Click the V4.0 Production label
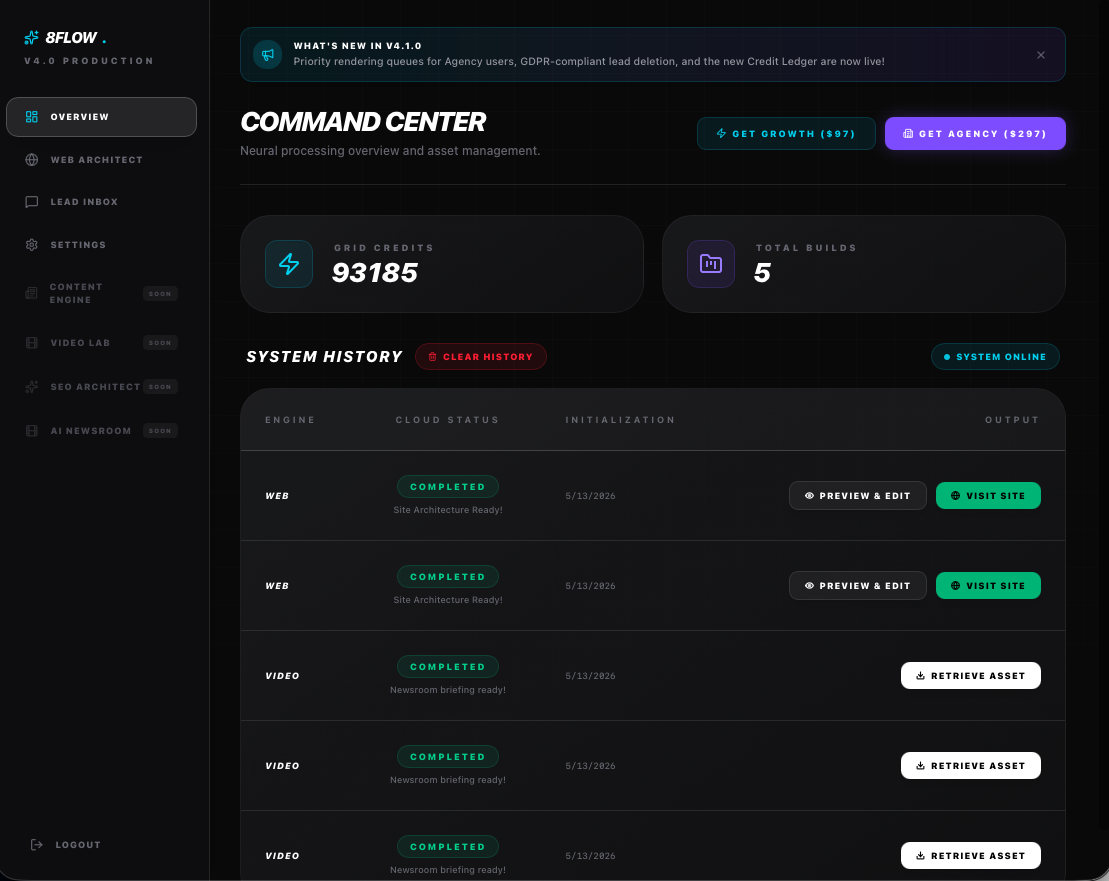Screen dimensions: 1109x881 (89, 62)
